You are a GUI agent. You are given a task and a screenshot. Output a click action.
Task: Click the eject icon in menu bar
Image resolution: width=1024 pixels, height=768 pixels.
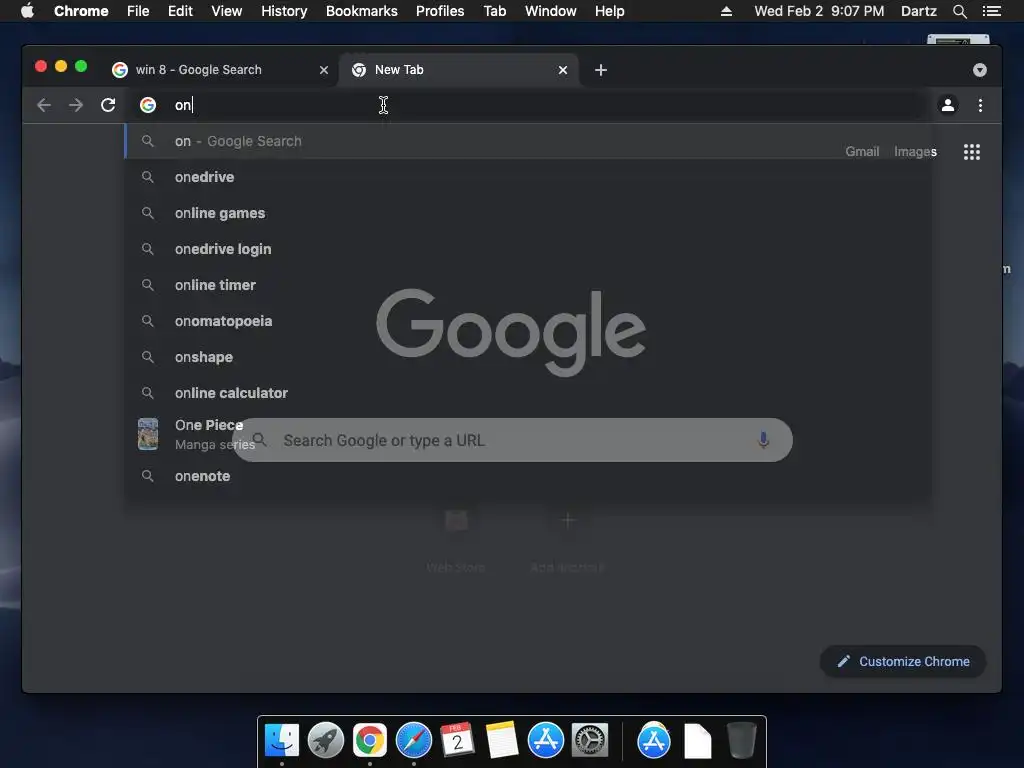click(726, 11)
